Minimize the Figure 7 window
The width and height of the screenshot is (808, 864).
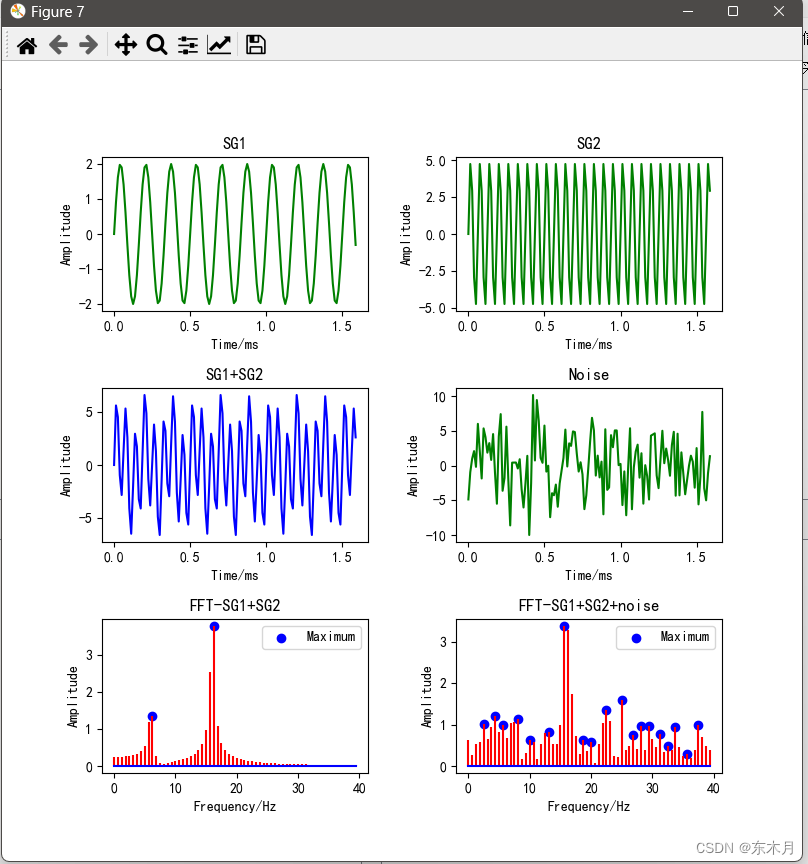688,12
